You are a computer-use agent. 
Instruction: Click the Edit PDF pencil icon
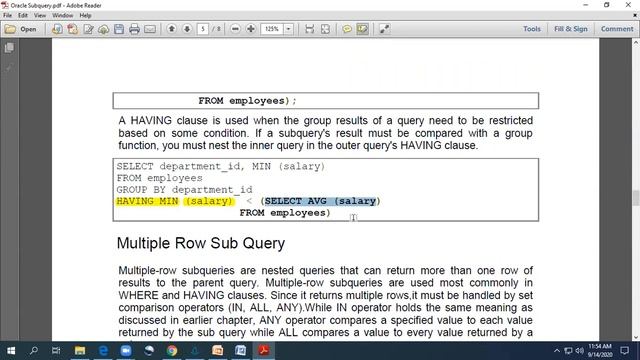88,29
